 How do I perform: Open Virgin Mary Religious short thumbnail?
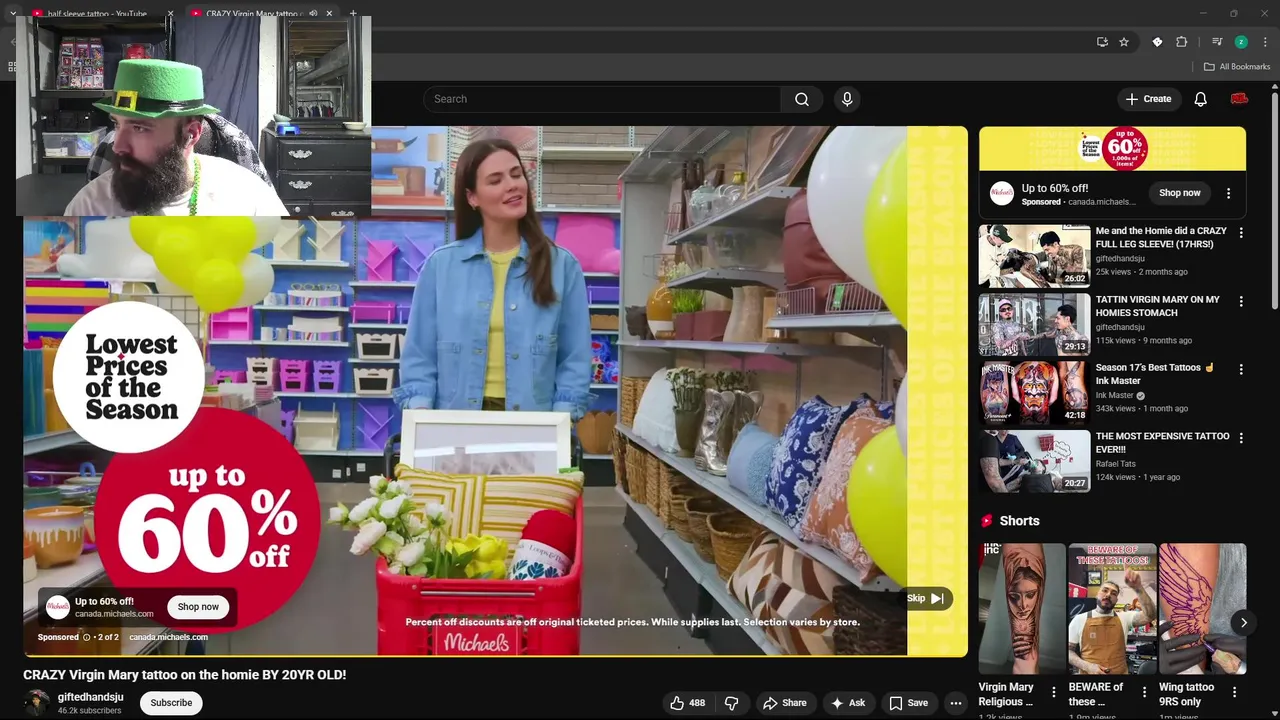click(x=1022, y=609)
